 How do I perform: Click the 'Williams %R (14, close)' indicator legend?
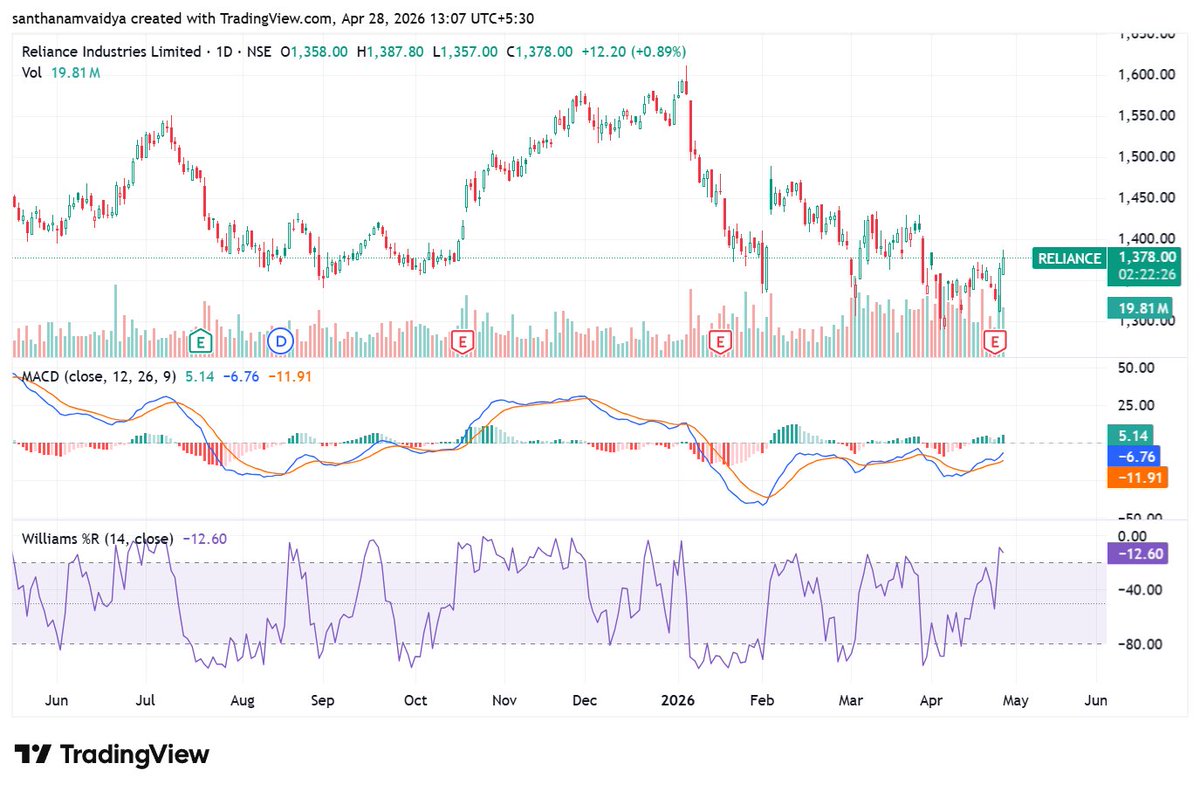97,538
